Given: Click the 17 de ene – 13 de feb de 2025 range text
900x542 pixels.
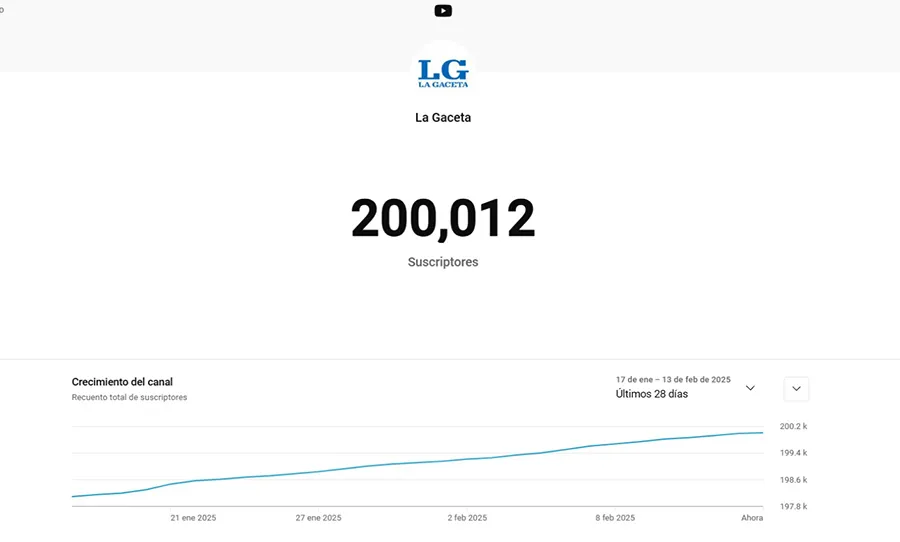Looking at the screenshot, I should 673,380.
